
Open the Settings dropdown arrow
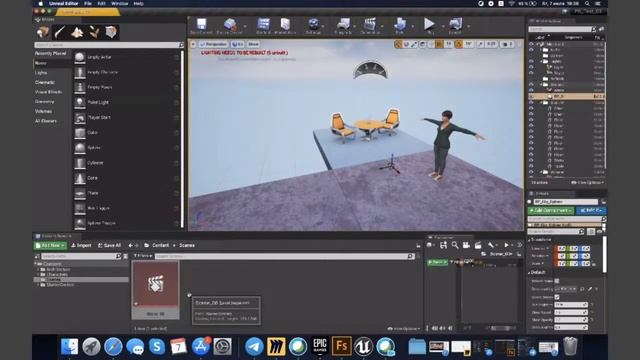[323, 26]
